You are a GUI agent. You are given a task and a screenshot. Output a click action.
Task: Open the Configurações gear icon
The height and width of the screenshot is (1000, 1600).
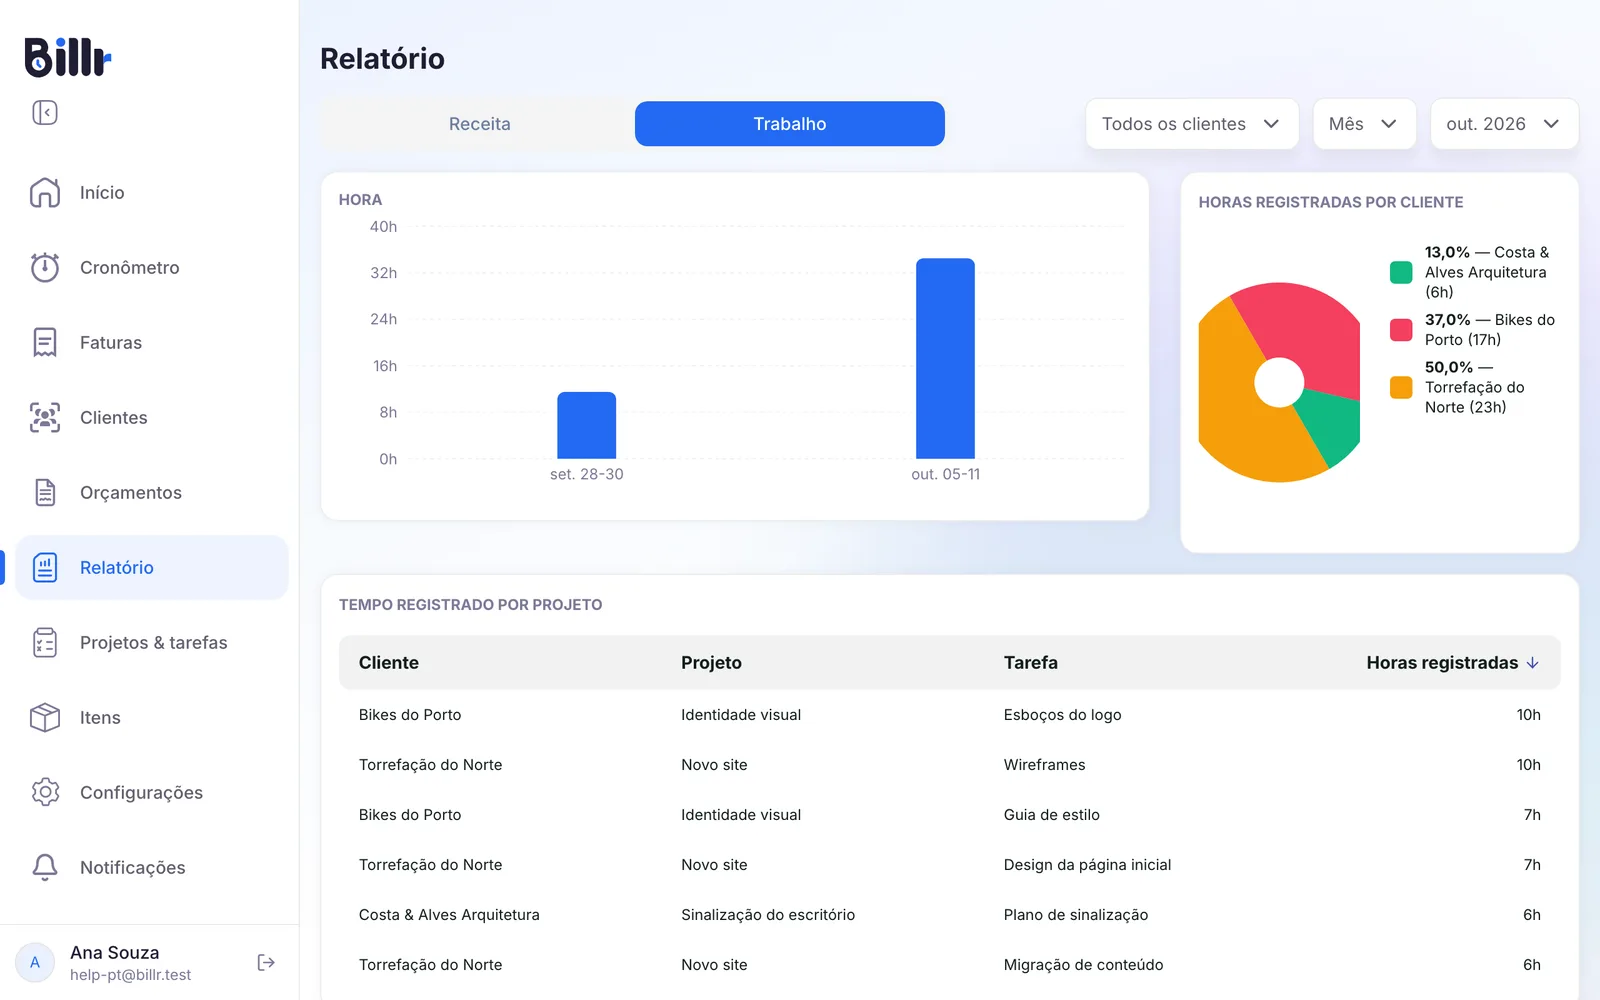coord(45,792)
